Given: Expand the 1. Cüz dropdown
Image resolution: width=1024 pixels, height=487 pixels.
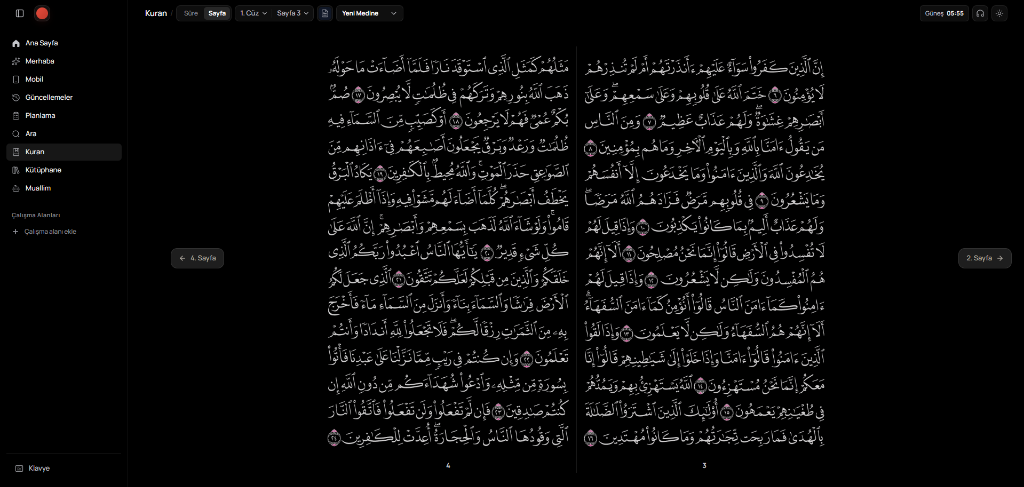Looking at the screenshot, I should [253, 13].
